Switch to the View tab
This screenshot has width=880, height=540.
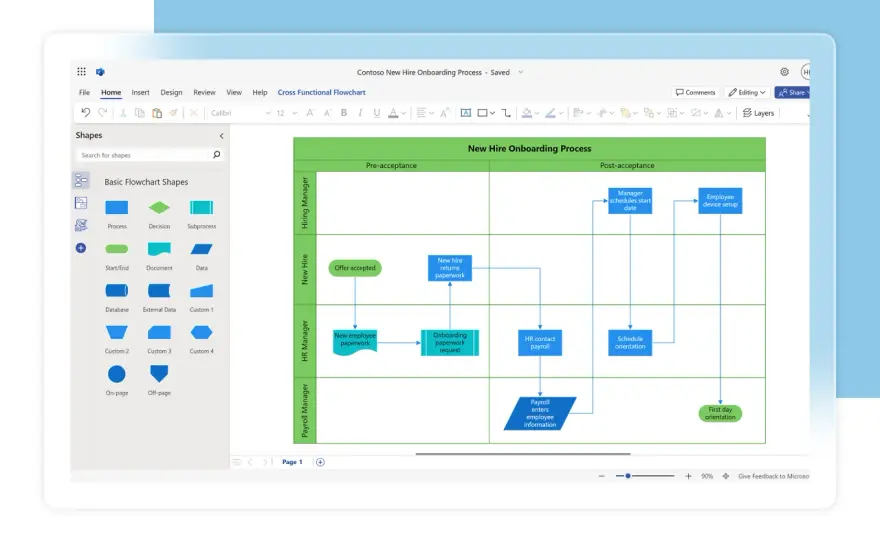click(234, 92)
